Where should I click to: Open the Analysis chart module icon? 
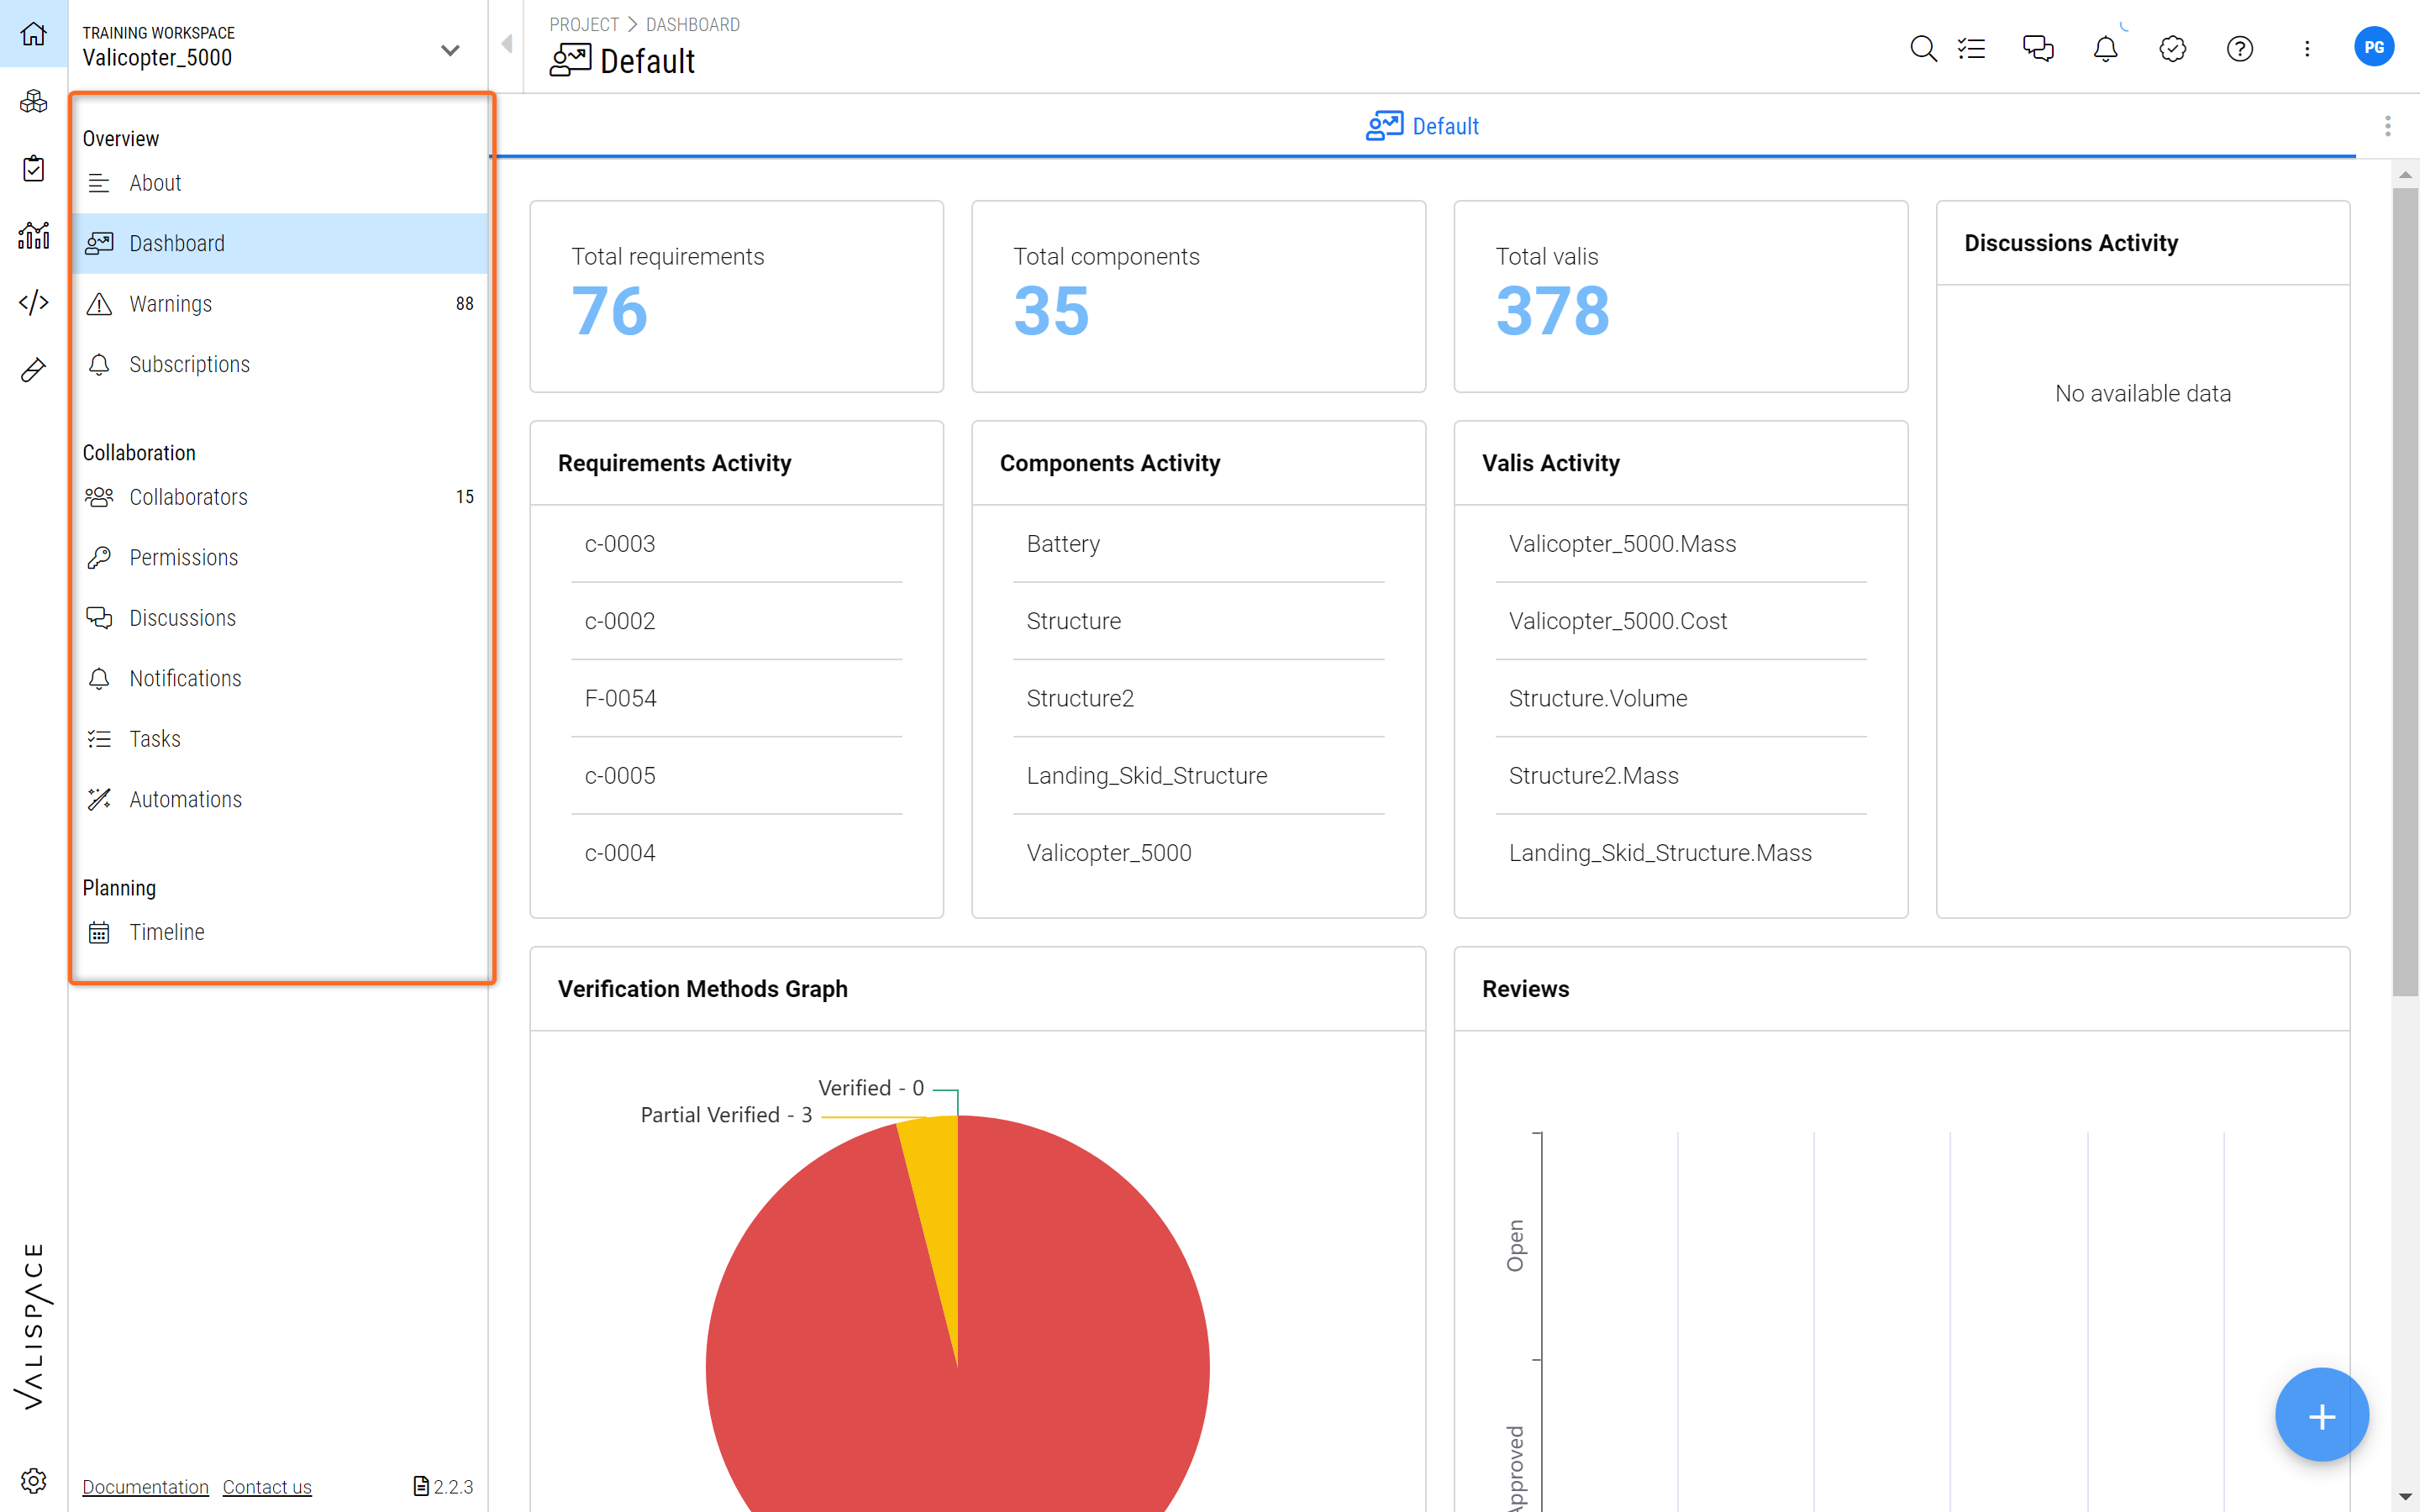(x=33, y=235)
